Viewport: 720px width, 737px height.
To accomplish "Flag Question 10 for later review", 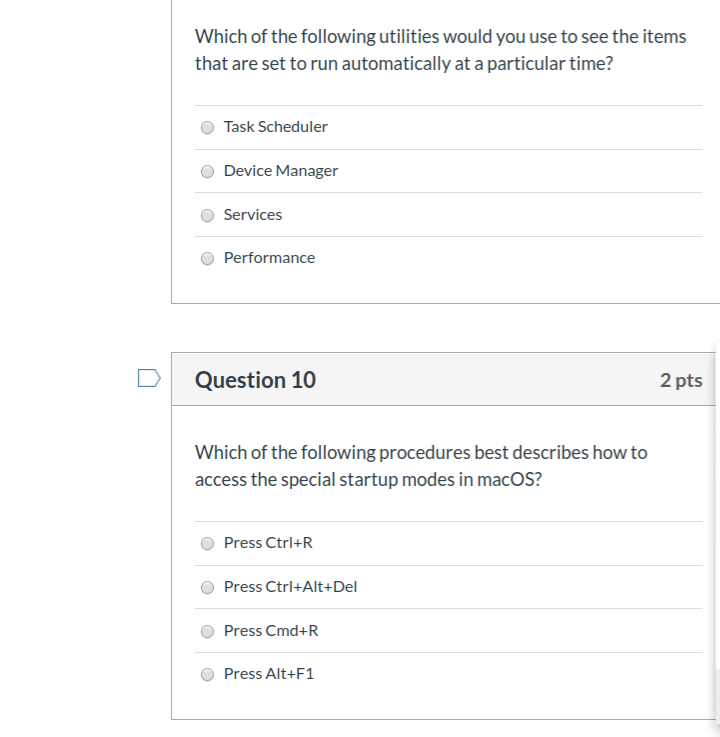I will [x=149, y=378].
